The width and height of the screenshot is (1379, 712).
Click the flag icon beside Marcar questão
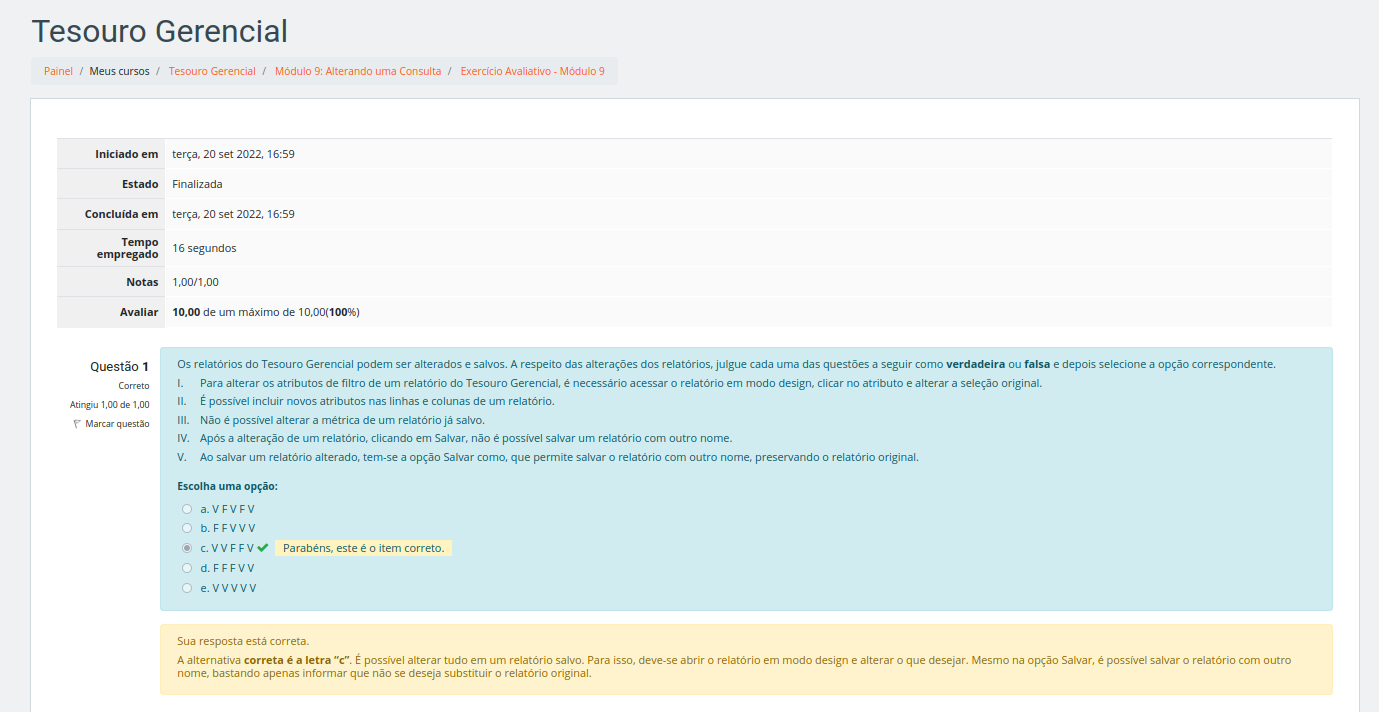(78, 424)
